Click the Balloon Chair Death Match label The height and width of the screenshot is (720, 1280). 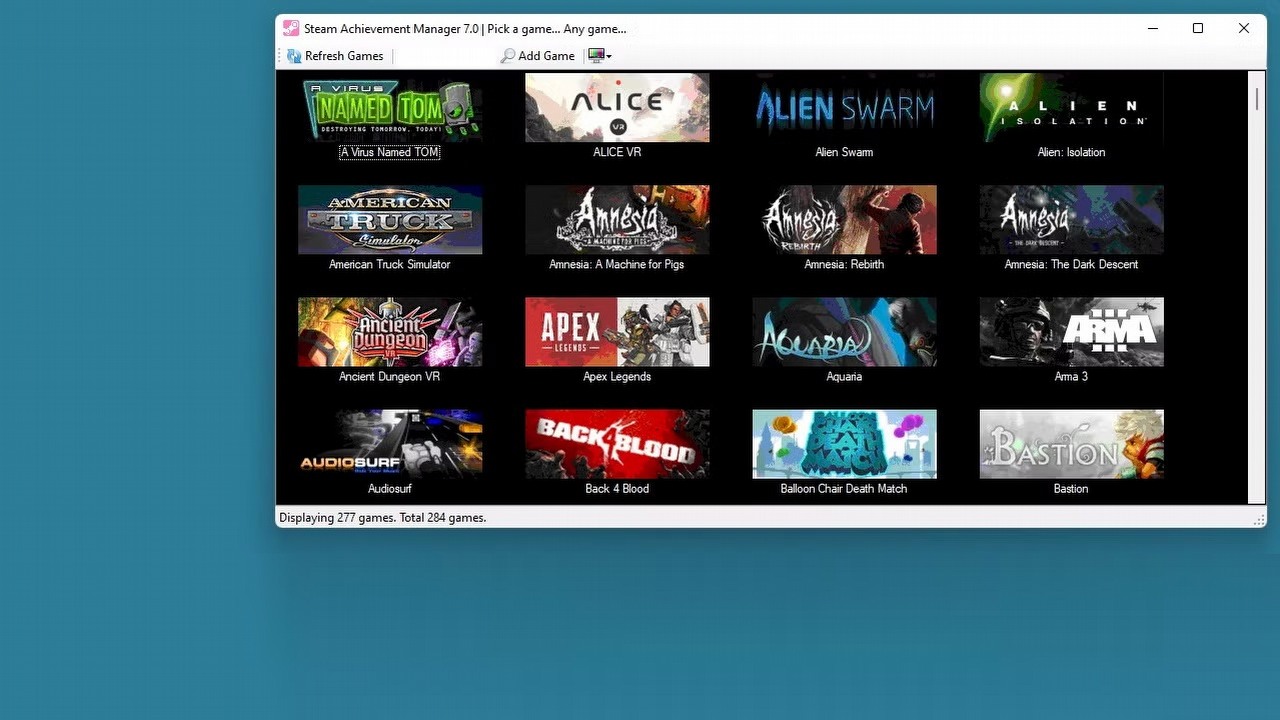pyautogui.click(x=844, y=489)
